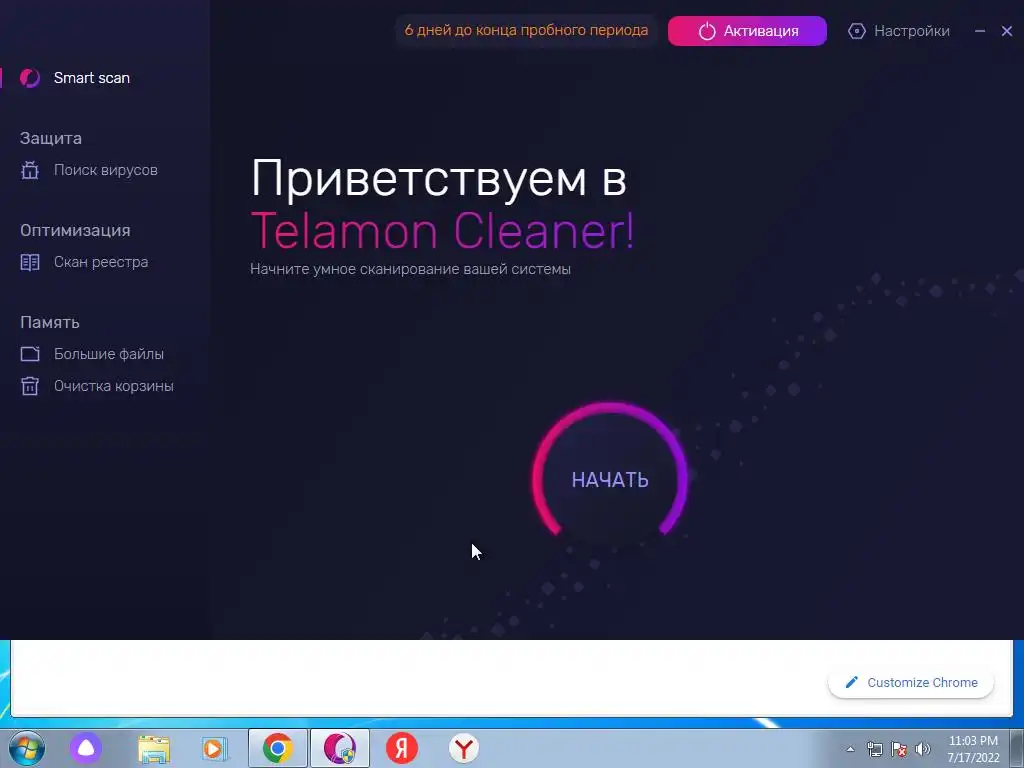This screenshot has height=768, width=1024.
Task: Close the Telamon Cleaner window
Action: [x=1006, y=31]
